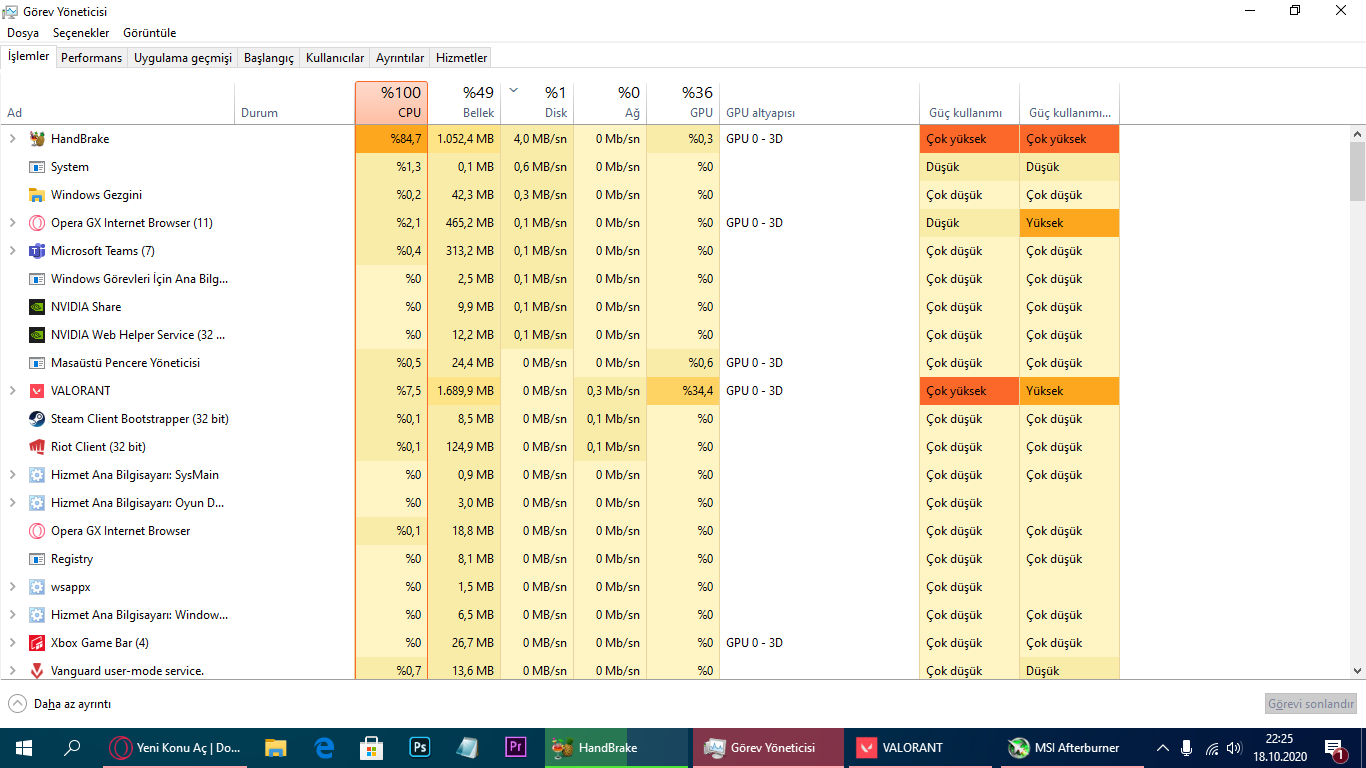Screen dimensions: 1366x768
Task: Expand Hizmet Ana Bilgisayarı: SysMain
Action: pyautogui.click(x=13, y=475)
